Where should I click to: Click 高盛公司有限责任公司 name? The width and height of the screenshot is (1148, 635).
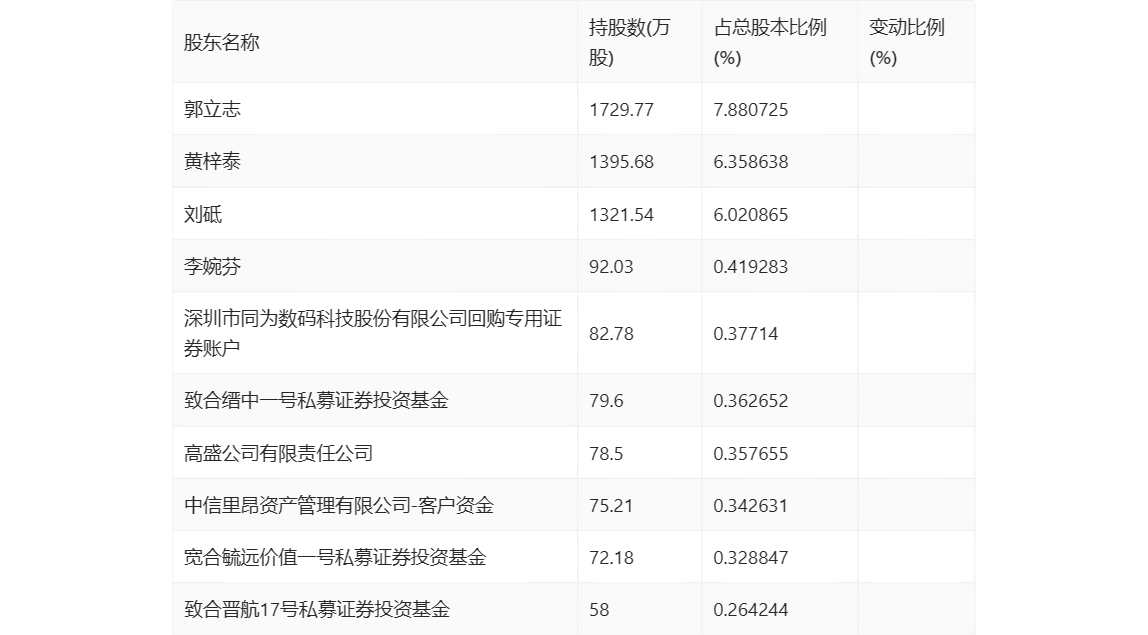[x=278, y=453]
